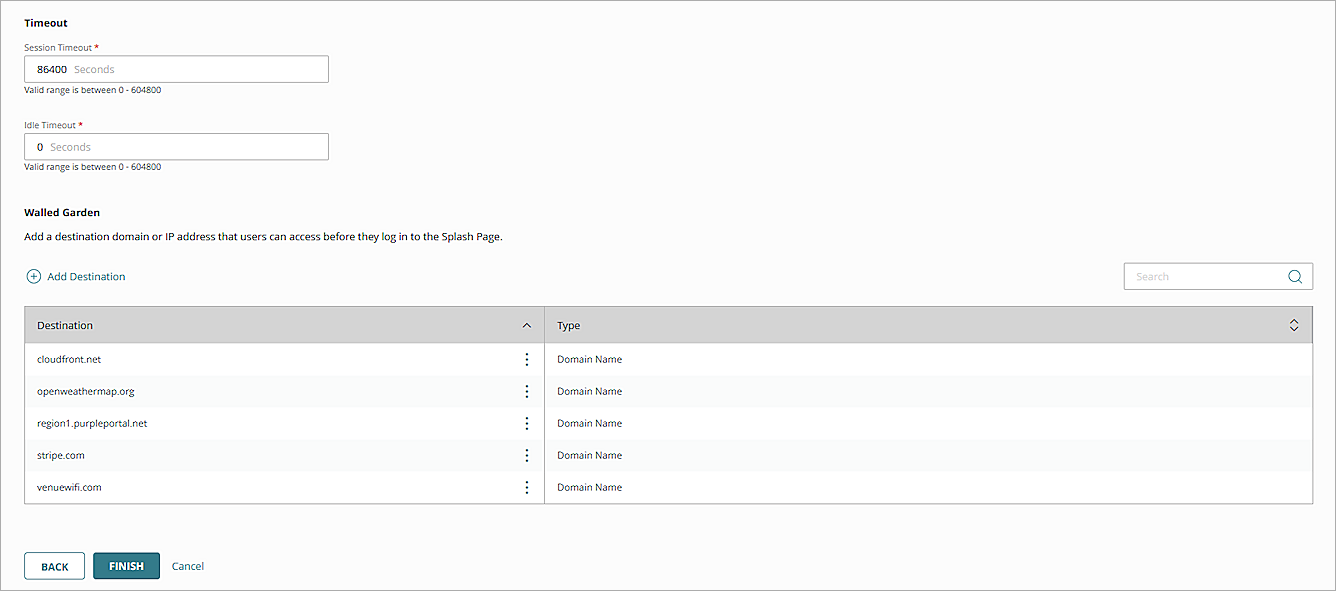The height and width of the screenshot is (591, 1336).
Task: Sort the table by the Destination column
Action: 65,325
